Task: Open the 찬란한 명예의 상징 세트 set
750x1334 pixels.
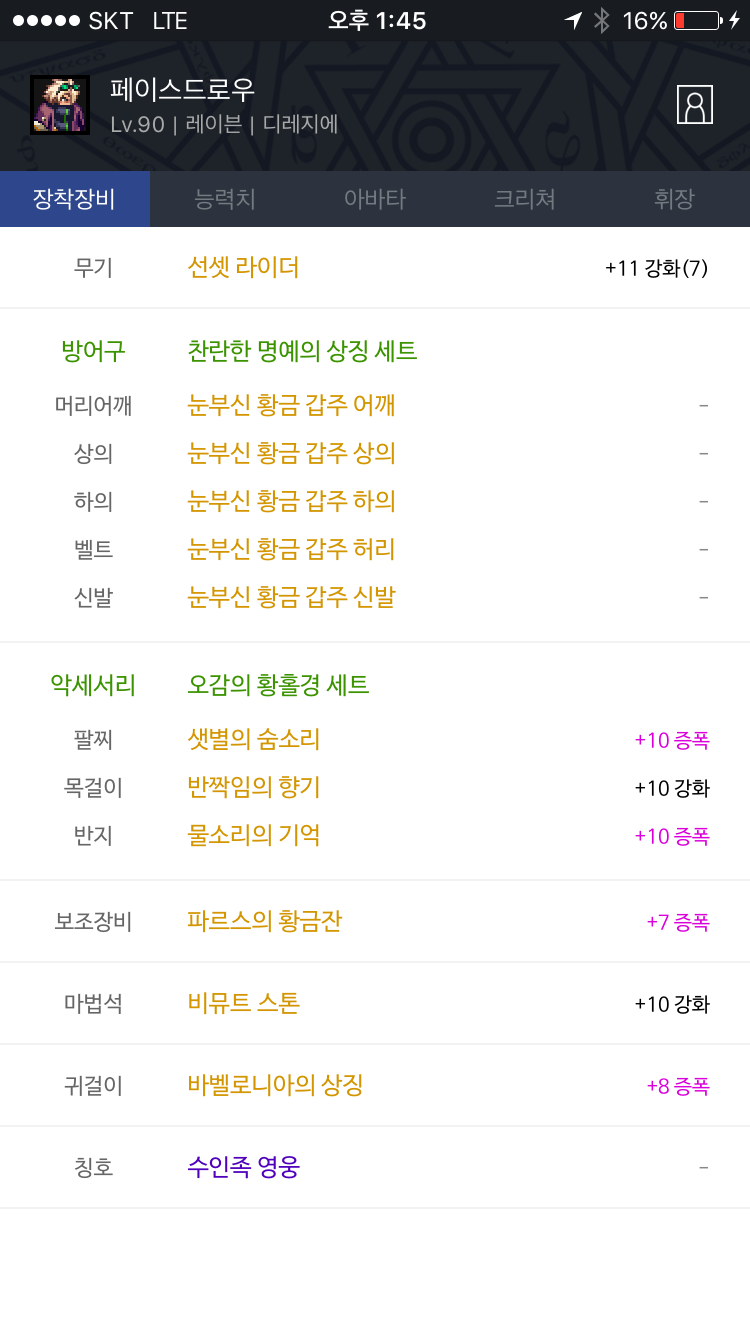Action: (x=302, y=351)
